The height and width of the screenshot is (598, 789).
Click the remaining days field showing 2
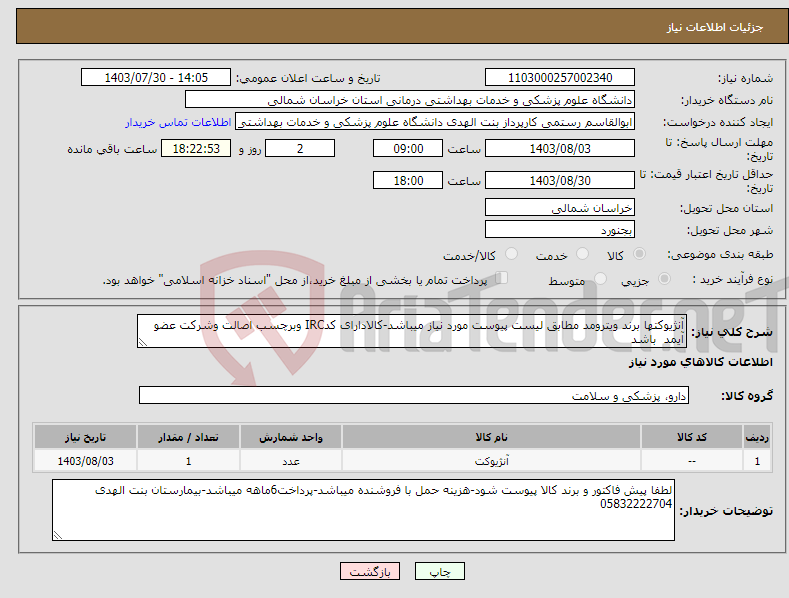tap(300, 148)
